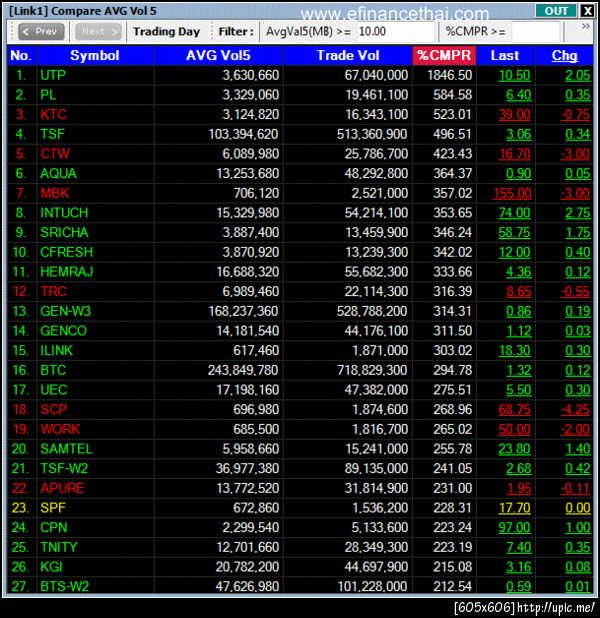Select the INTUCH symbol
600x618 pixels.
pyautogui.click(x=64, y=213)
